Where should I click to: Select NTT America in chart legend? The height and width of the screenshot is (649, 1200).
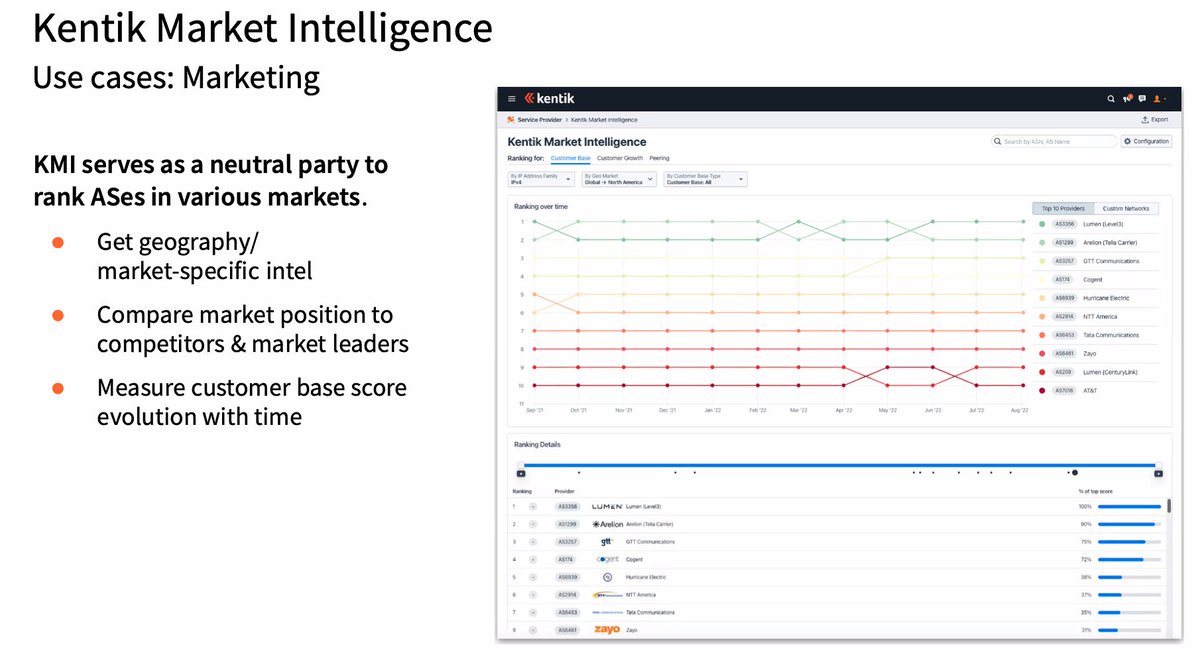pos(1101,316)
